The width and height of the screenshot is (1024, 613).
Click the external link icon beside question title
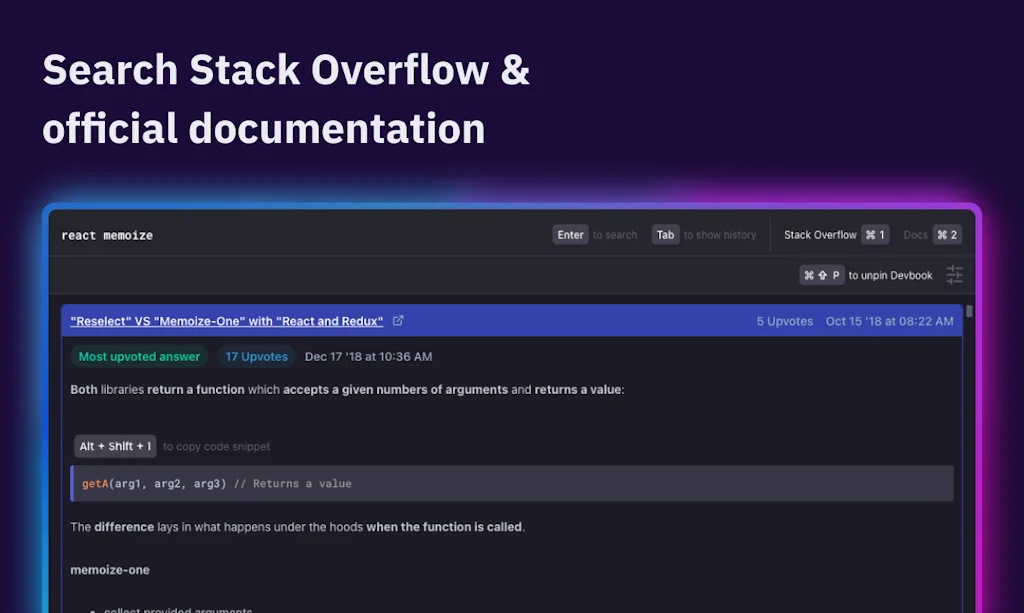coord(398,321)
